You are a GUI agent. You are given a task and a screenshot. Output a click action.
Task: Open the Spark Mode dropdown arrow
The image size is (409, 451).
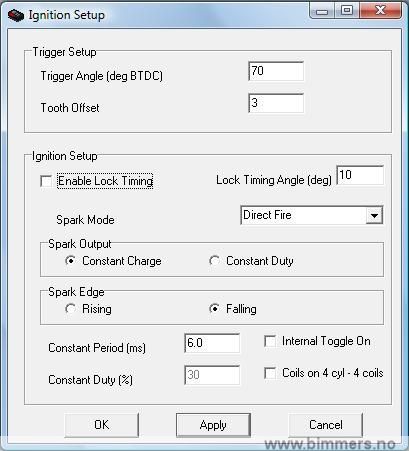click(x=374, y=215)
